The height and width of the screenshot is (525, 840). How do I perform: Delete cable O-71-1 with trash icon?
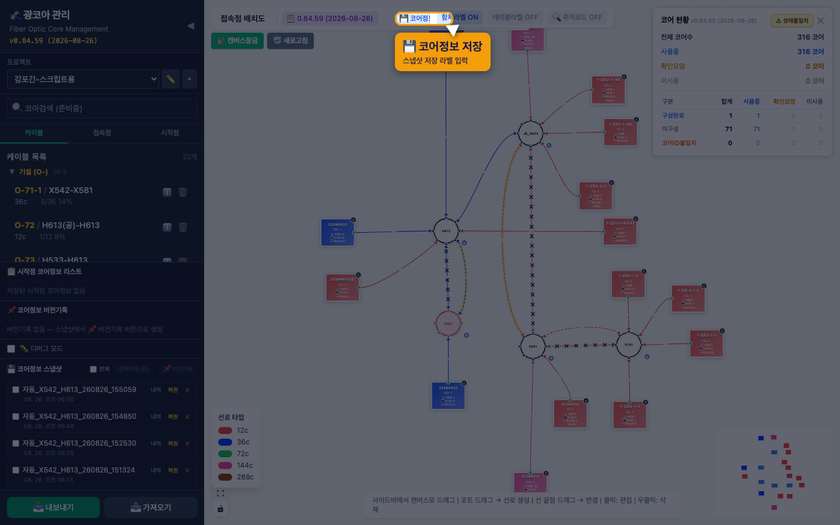pos(183,192)
